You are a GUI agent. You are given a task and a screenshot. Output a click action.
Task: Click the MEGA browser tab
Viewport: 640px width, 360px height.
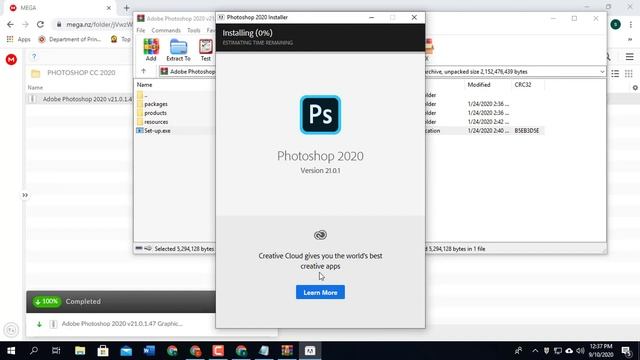59,8
